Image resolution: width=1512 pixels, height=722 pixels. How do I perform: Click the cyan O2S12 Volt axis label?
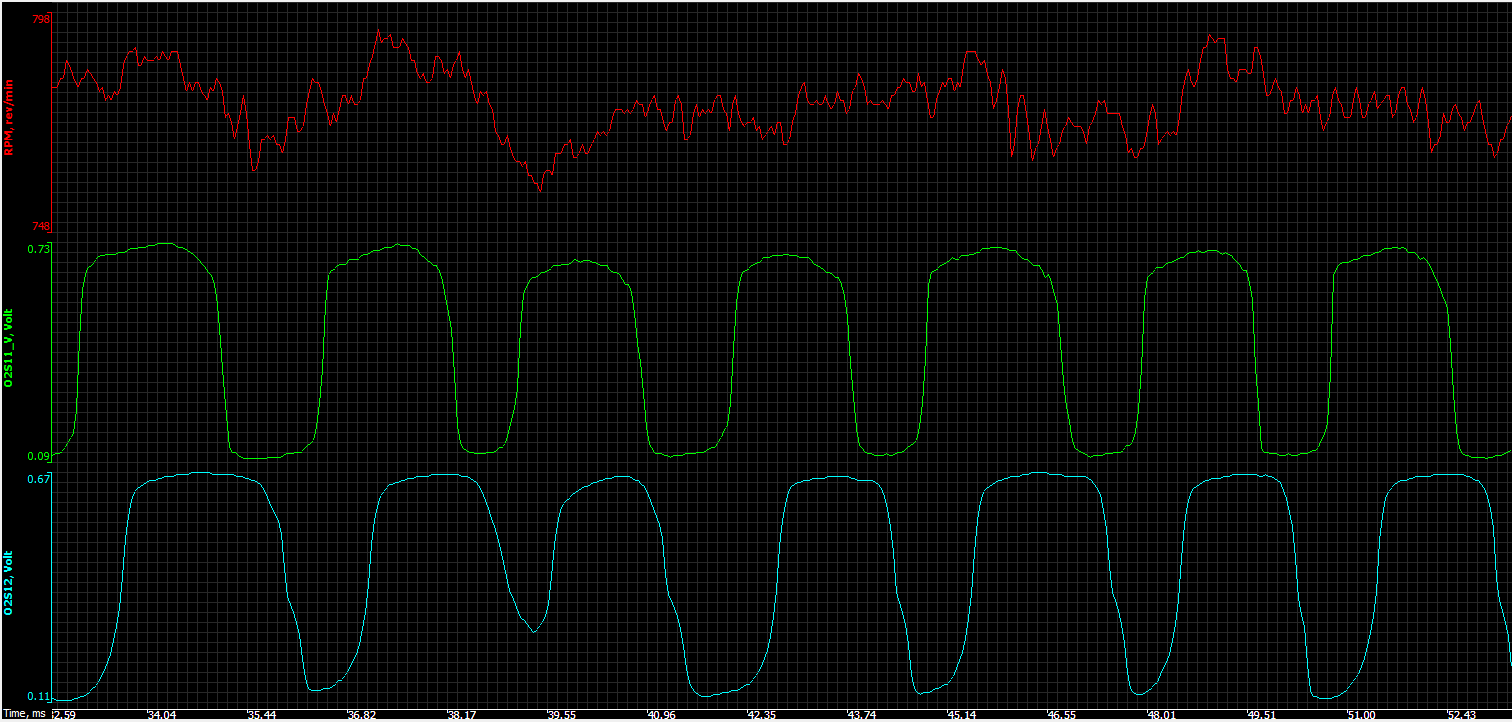[x=9, y=582]
